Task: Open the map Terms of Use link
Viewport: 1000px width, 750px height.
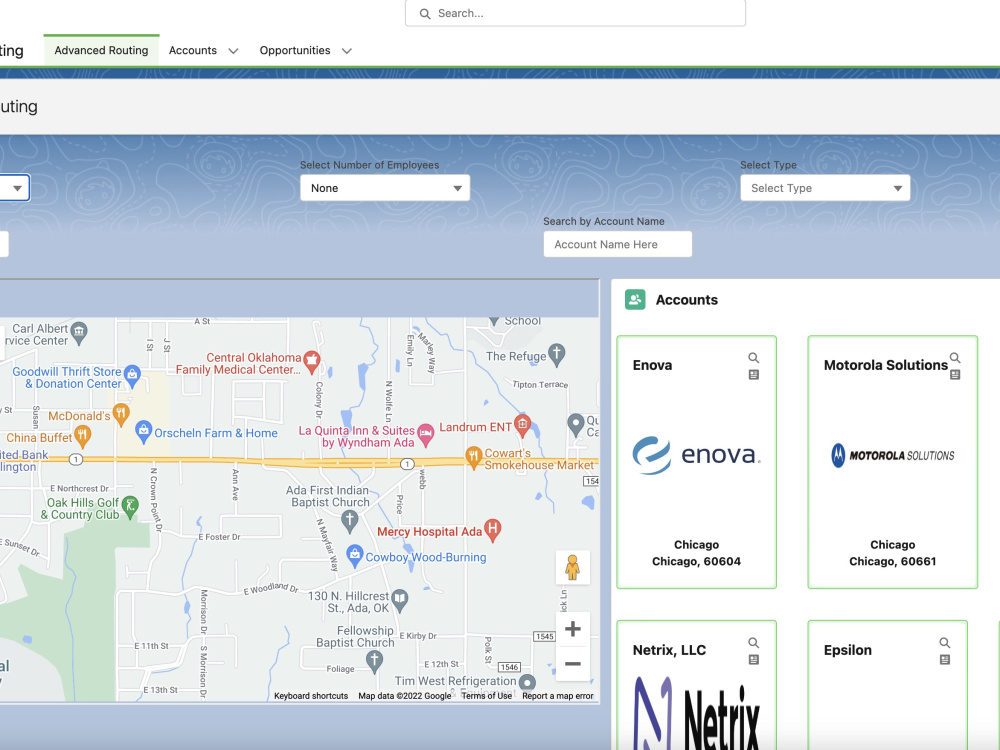Action: click(487, 696)
